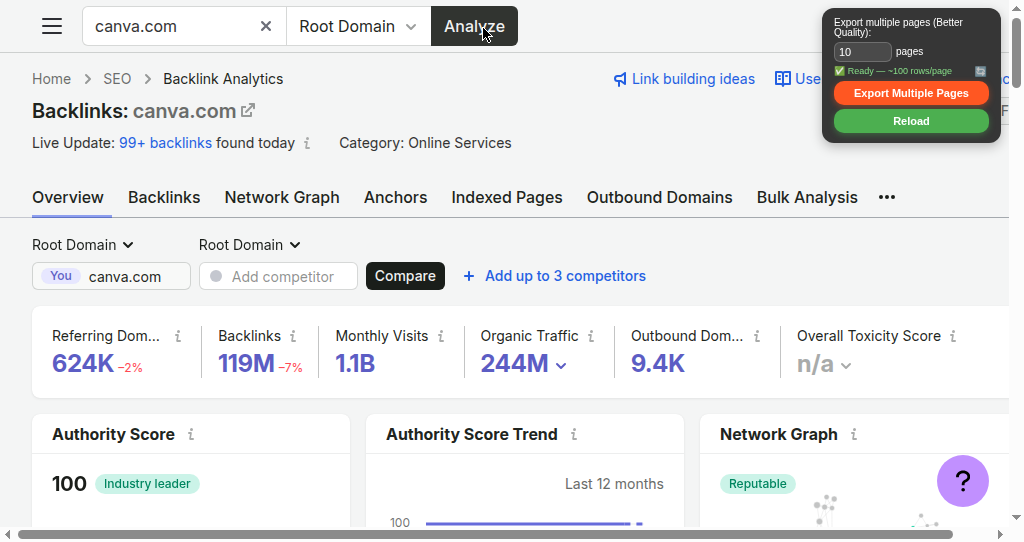Expand the Toxicity Score n/a dropdown
The width and height of the screenshot is (1024, 542).
coord(846,366)
